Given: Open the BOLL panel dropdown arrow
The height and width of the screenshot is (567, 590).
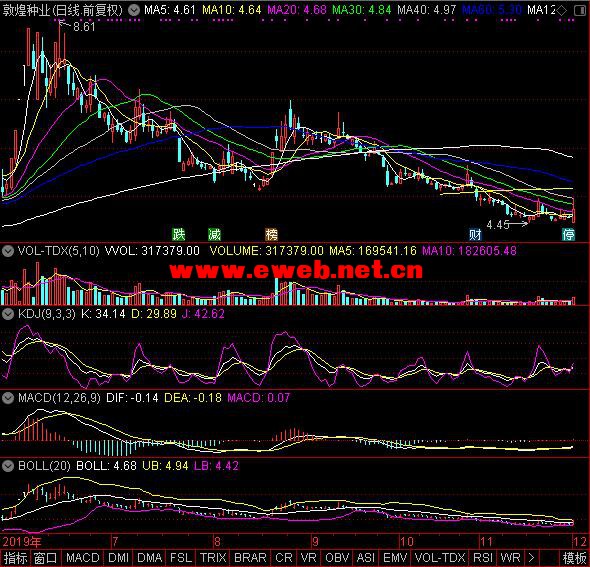Looking at the screenshot, I should coord(8,466).
